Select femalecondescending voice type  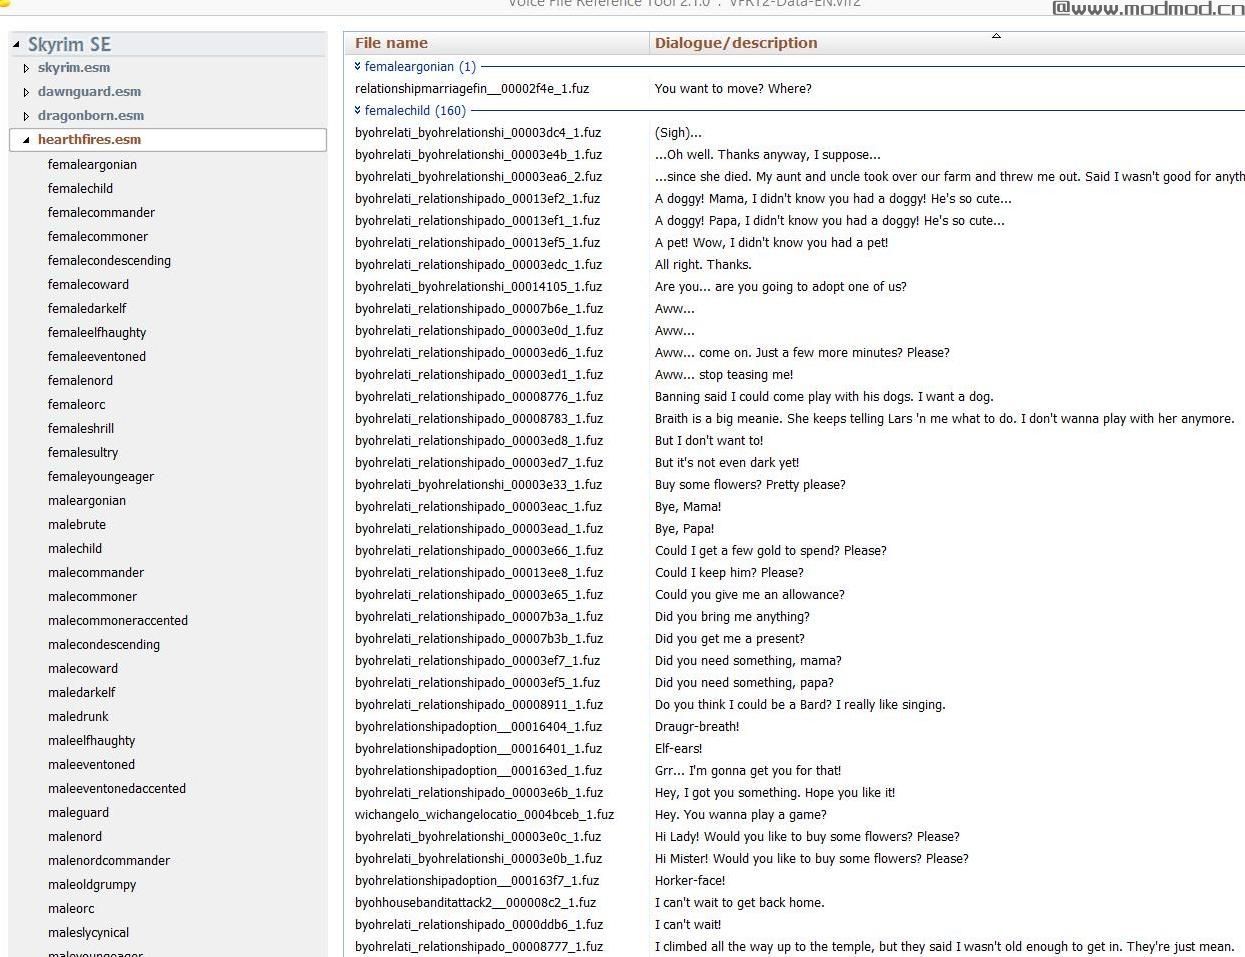109,260
